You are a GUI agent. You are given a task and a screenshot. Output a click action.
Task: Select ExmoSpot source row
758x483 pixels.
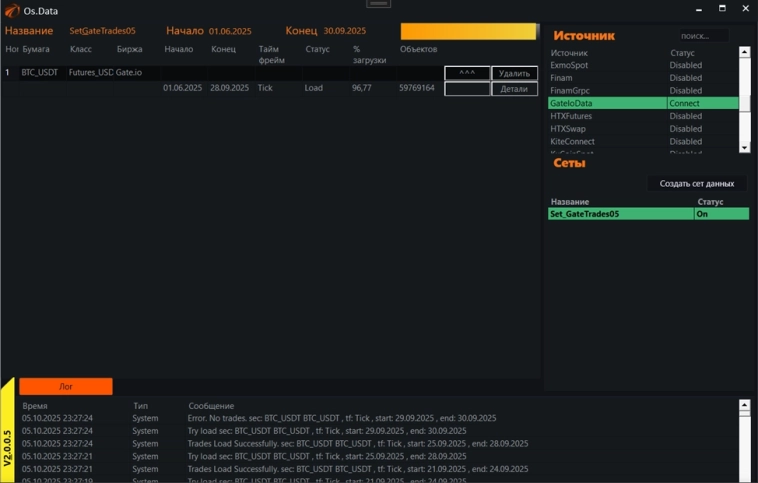click(643, 65)
